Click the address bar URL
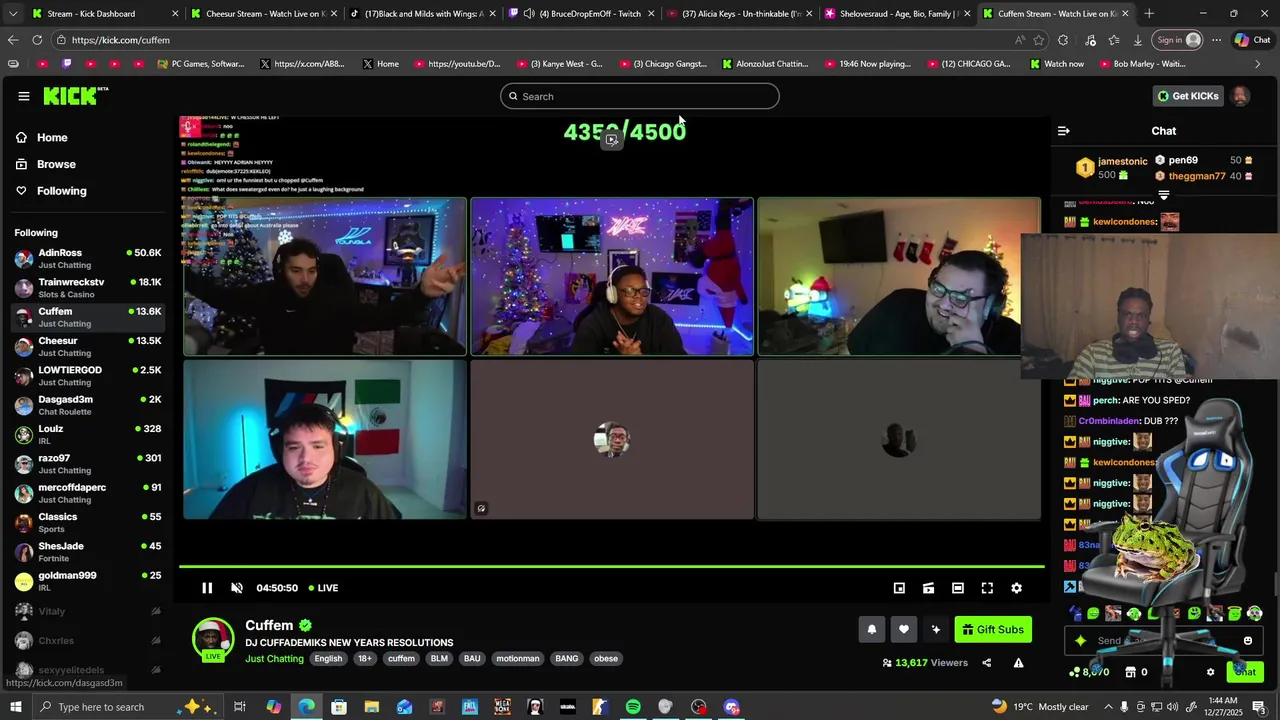The image size is (1280, 720). [x=120, y=40]
